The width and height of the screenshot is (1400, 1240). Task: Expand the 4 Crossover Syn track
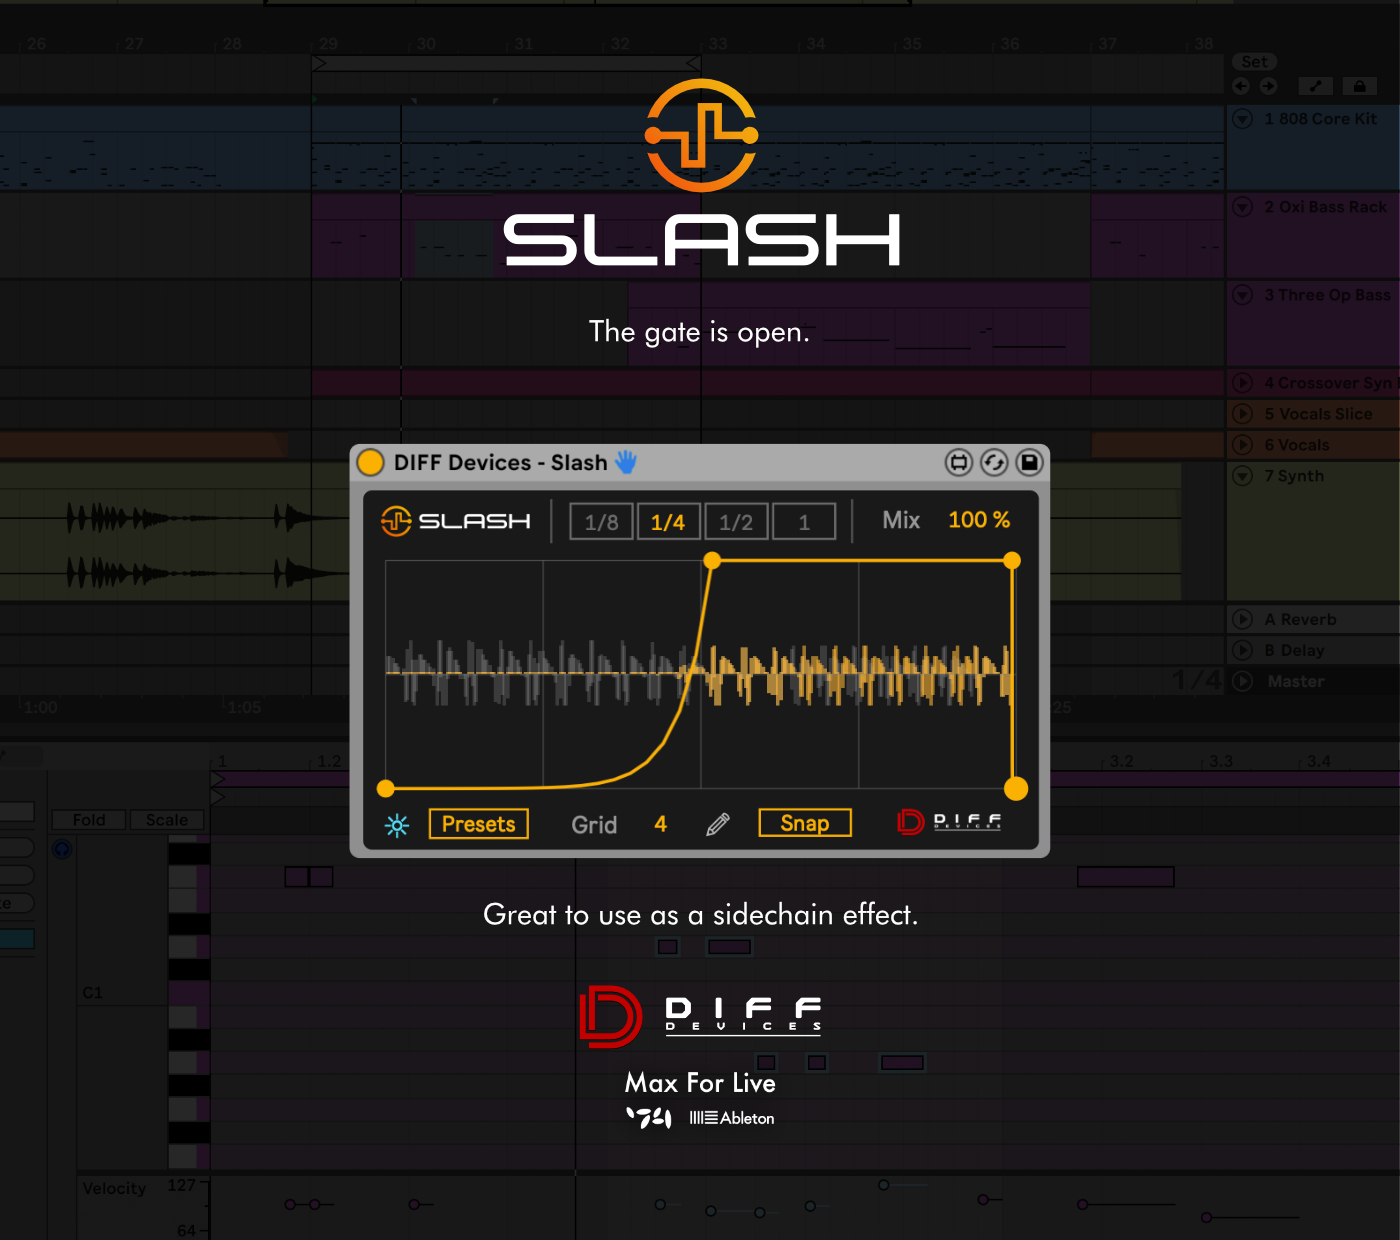[1243, 383]
